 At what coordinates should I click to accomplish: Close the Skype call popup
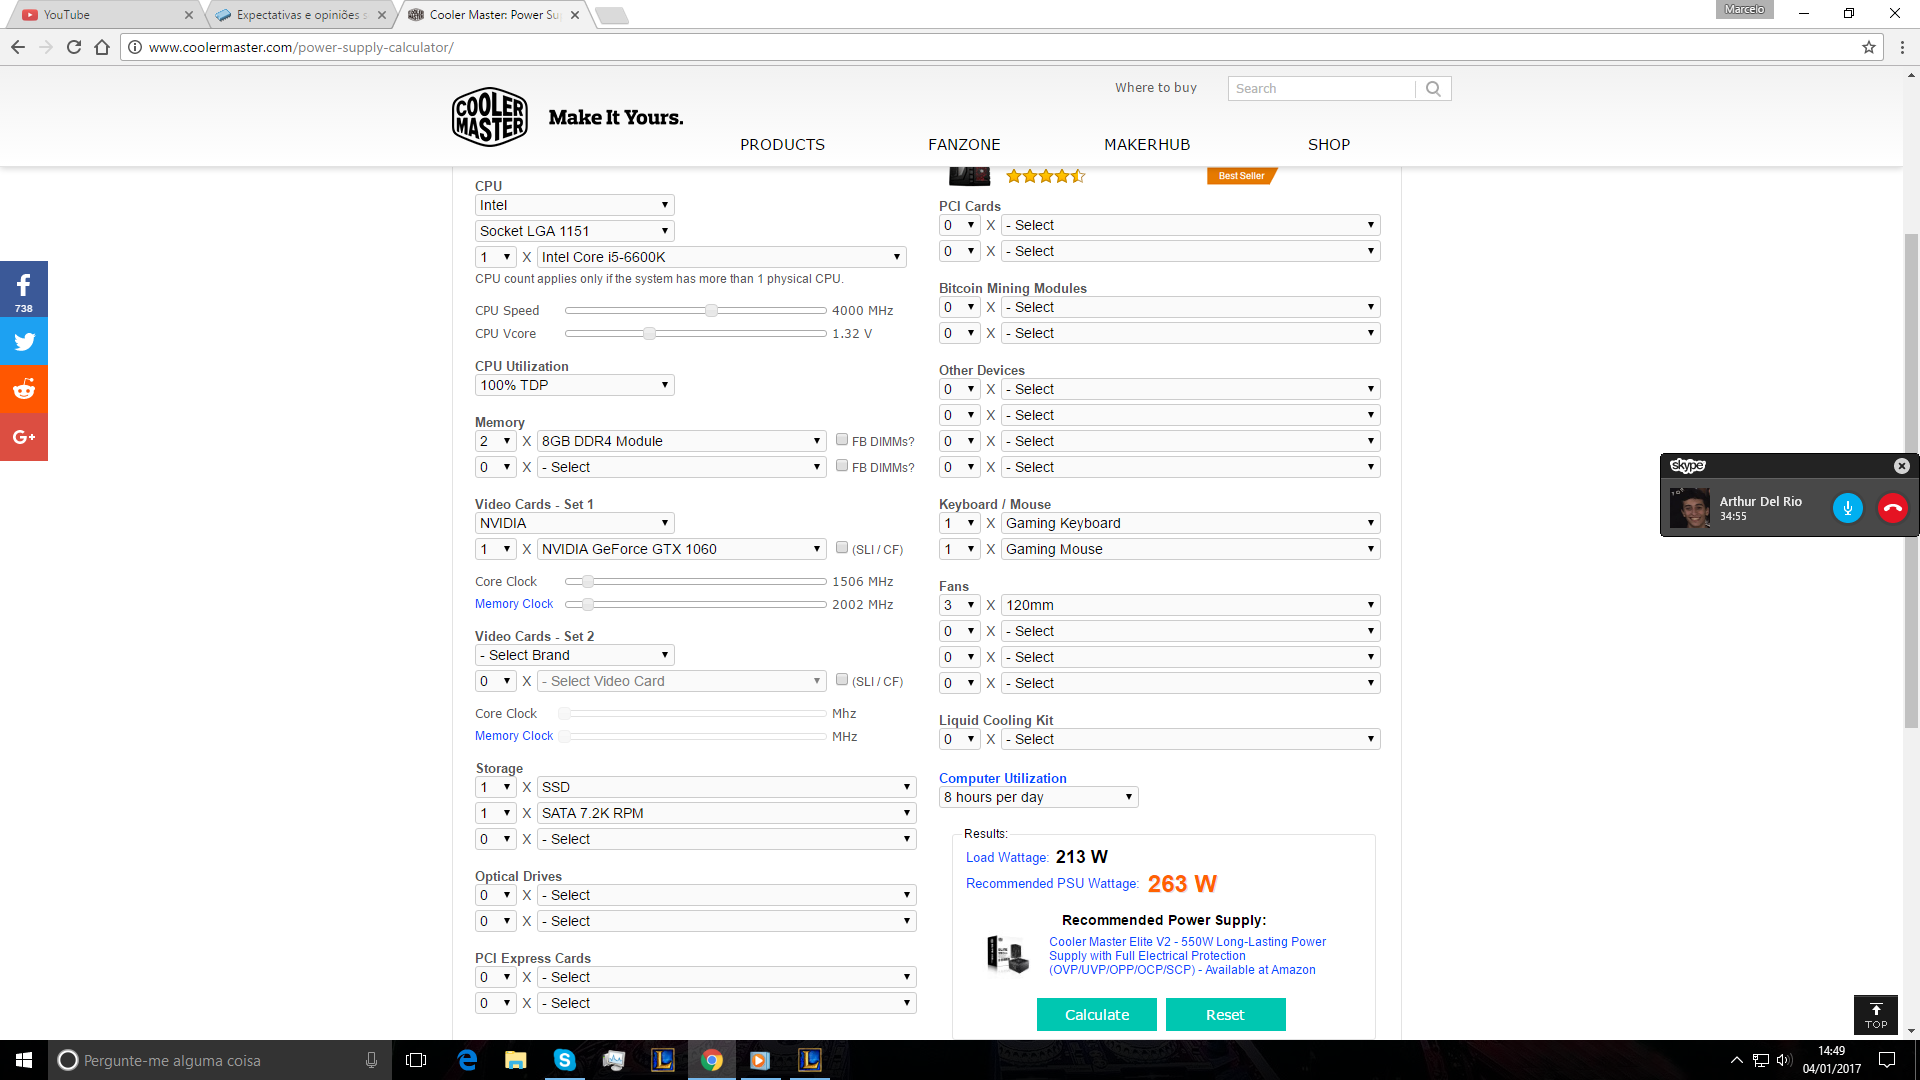click(1901, 466)
